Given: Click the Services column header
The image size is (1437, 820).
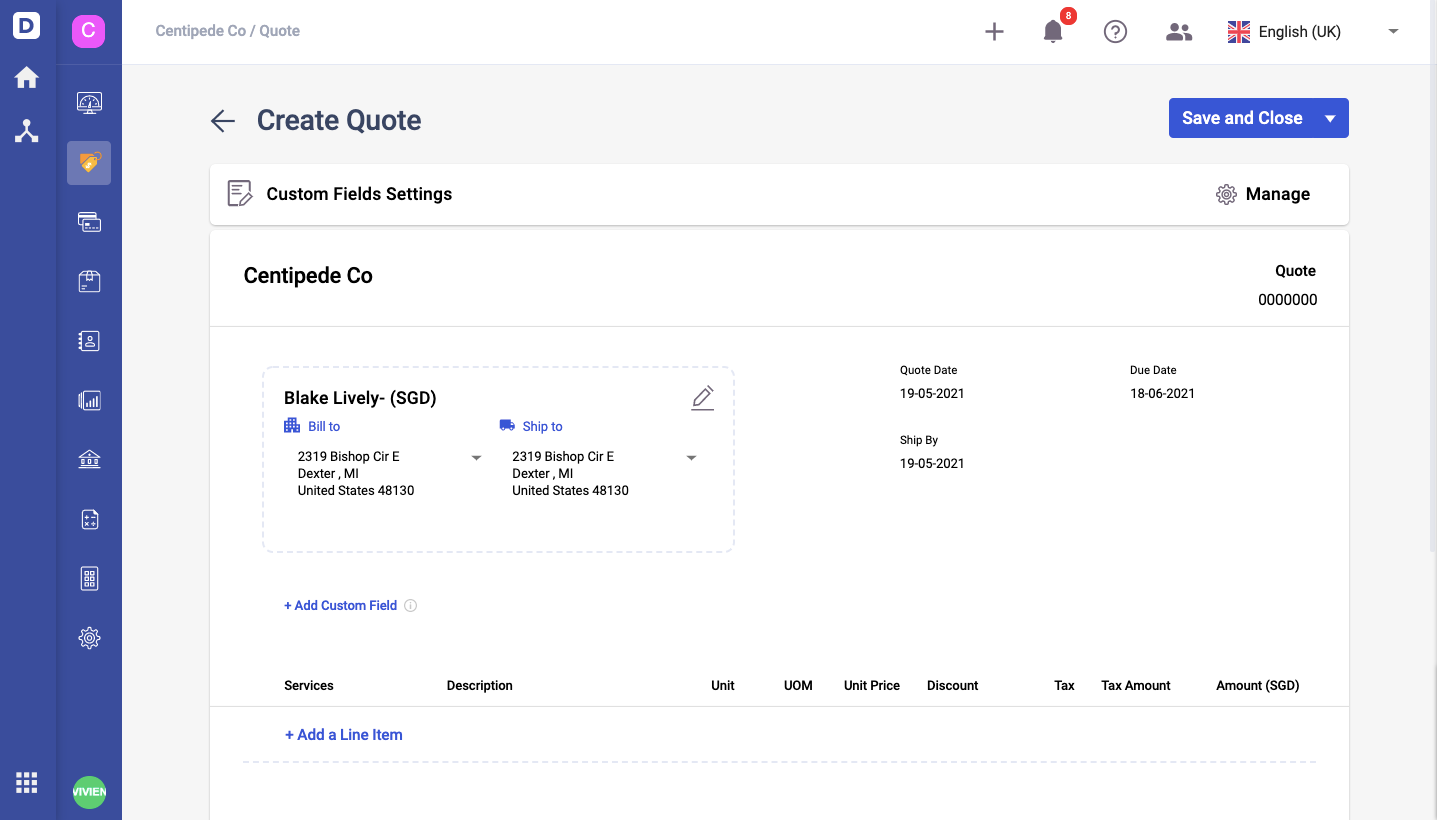Looking at the screenshot, I should (x=309, y=686).
